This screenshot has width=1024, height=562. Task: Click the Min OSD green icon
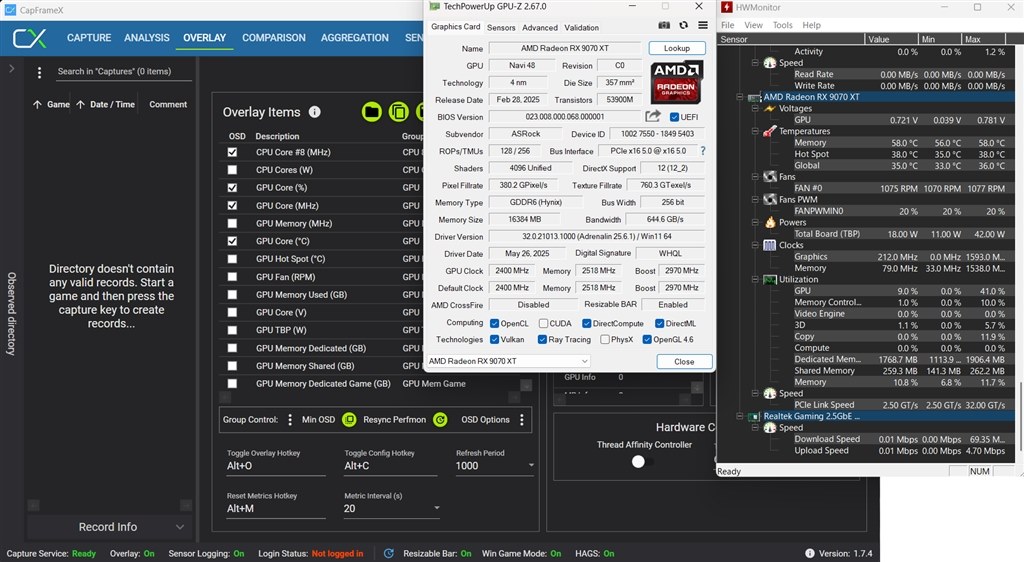[349, 420]
